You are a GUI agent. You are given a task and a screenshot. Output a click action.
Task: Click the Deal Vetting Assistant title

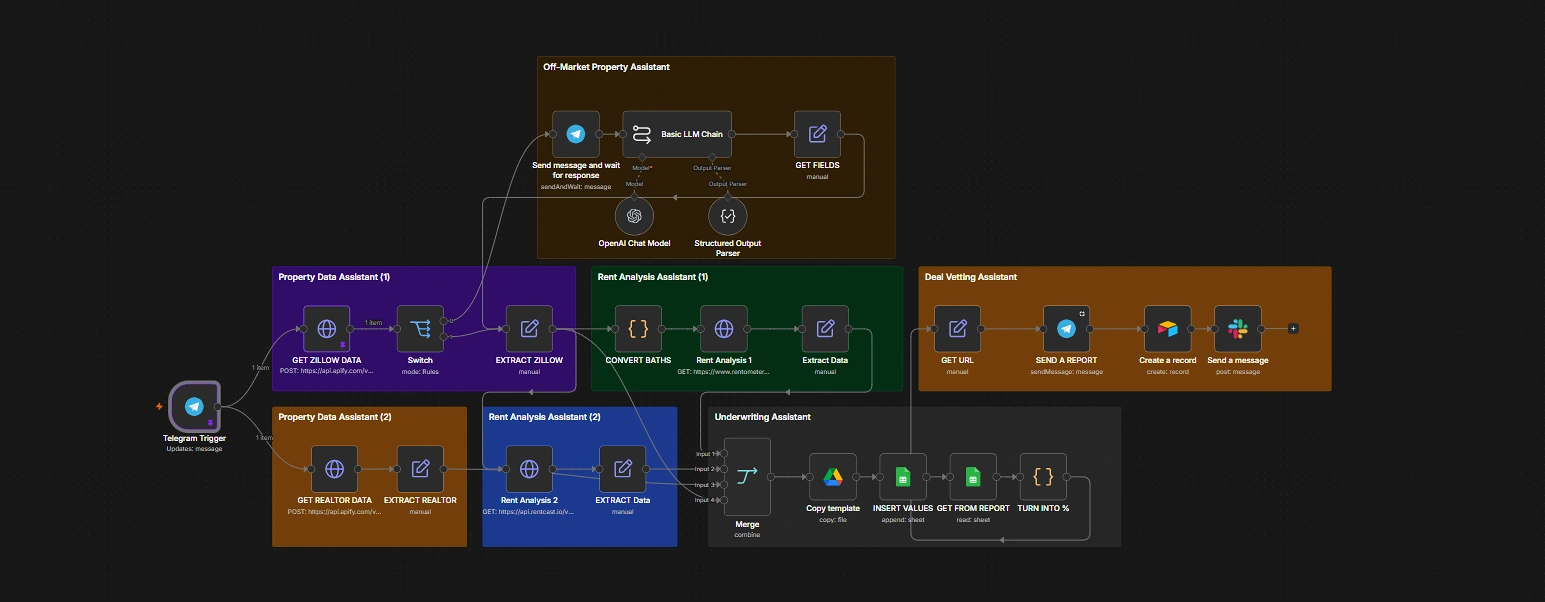tap(970, 277)
